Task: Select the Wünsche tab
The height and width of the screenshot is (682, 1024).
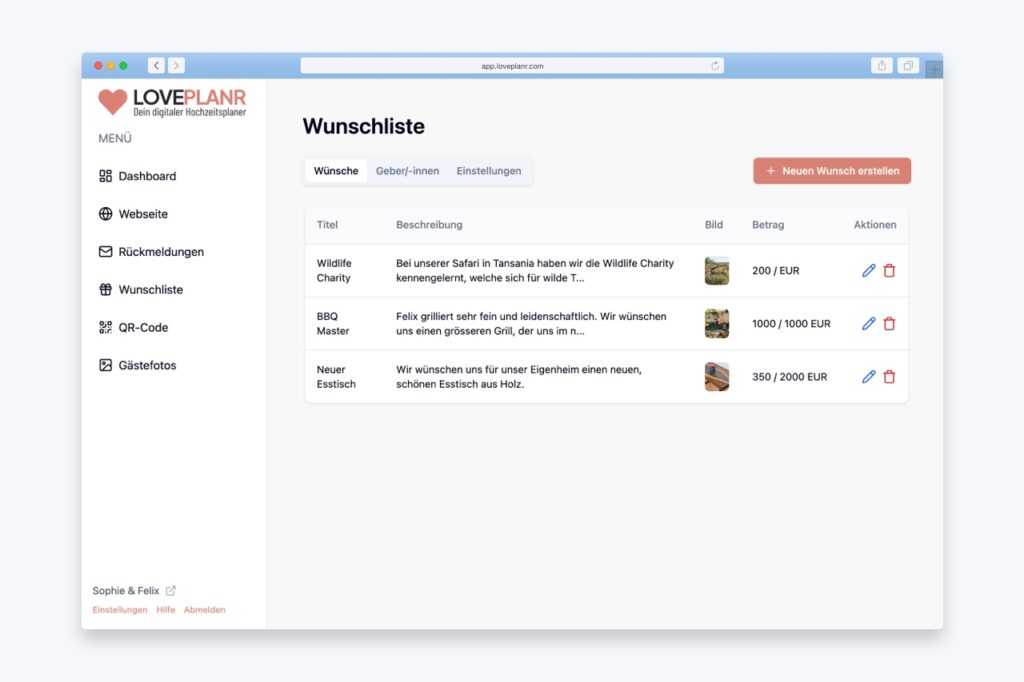Action: (x=336, y=171)
